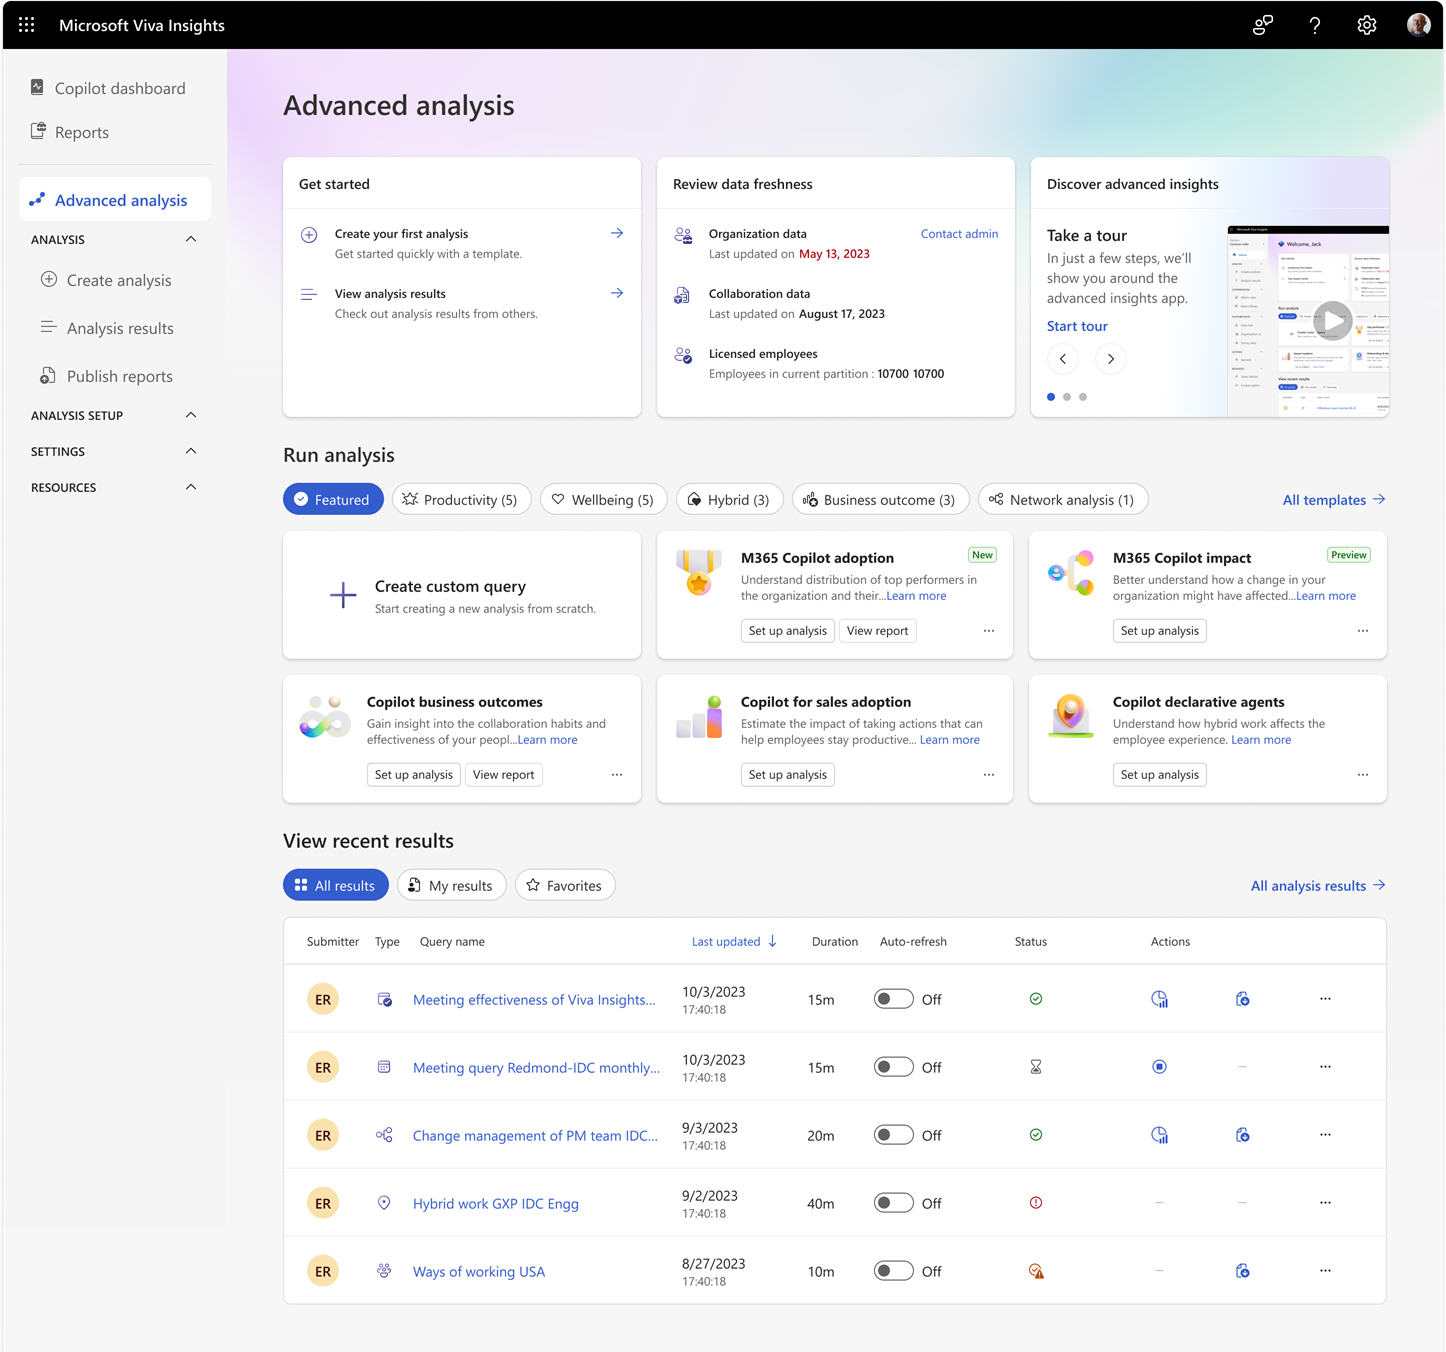Click View report on Copilot business outcomes

click(x=504, y=775)
